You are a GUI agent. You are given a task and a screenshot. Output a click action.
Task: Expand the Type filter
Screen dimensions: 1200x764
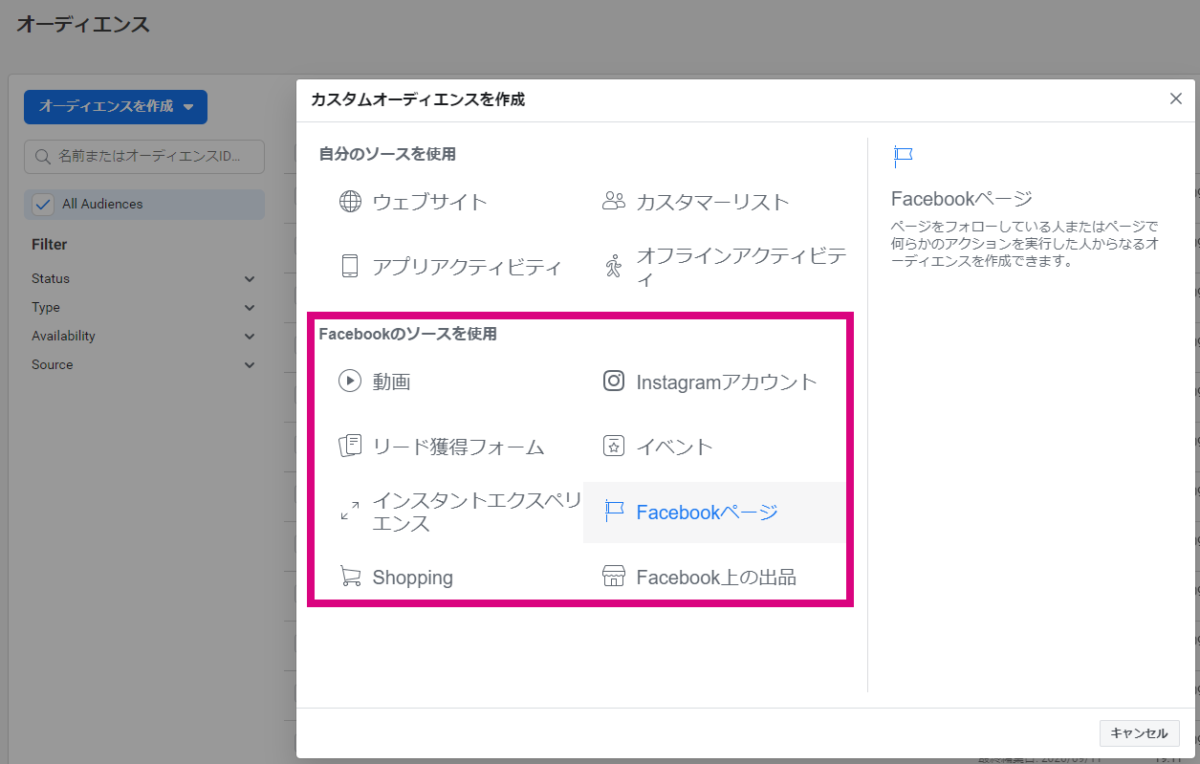coord(144,308)
